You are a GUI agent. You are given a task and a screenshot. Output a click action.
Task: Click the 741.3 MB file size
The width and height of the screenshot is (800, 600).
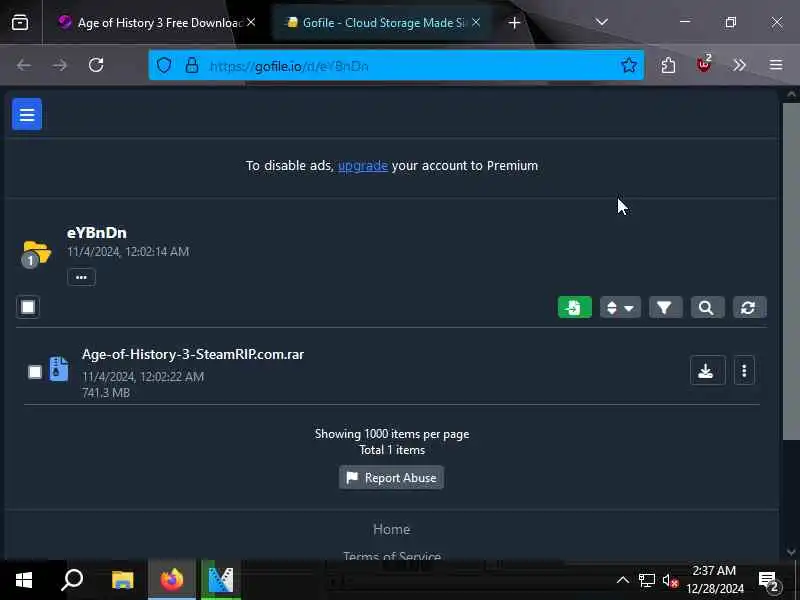point(106,393)
